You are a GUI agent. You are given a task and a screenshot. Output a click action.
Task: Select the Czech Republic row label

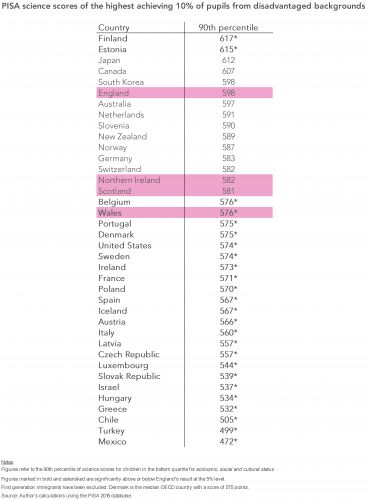click(x=129, y=354)
